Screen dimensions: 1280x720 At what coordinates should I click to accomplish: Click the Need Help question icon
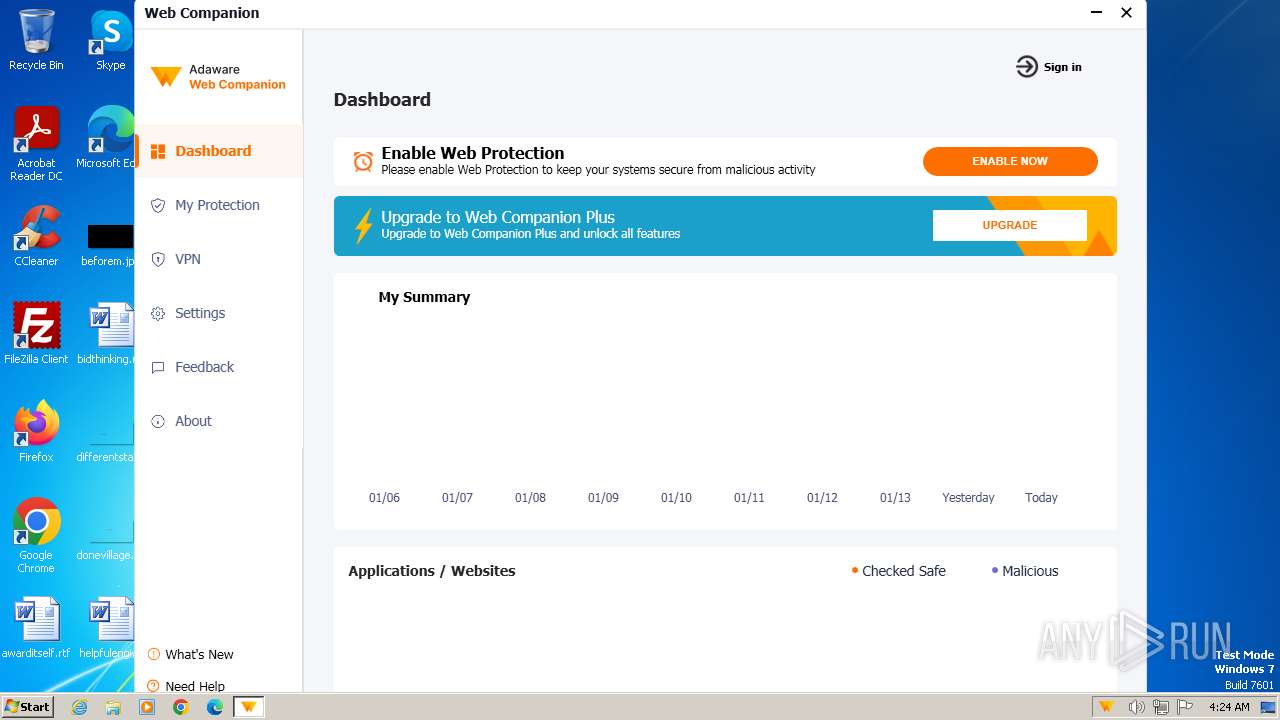(154, 686)
